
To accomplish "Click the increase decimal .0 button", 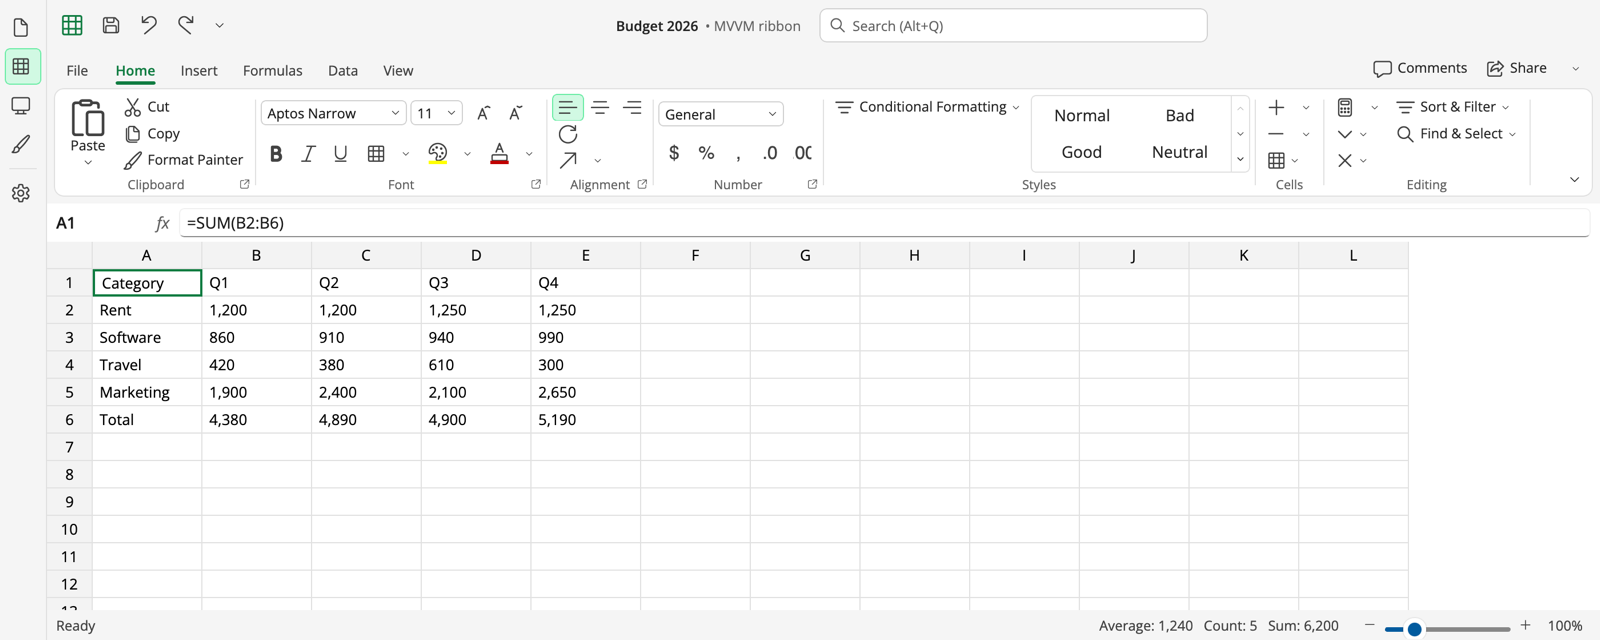I will click(770, 153).
